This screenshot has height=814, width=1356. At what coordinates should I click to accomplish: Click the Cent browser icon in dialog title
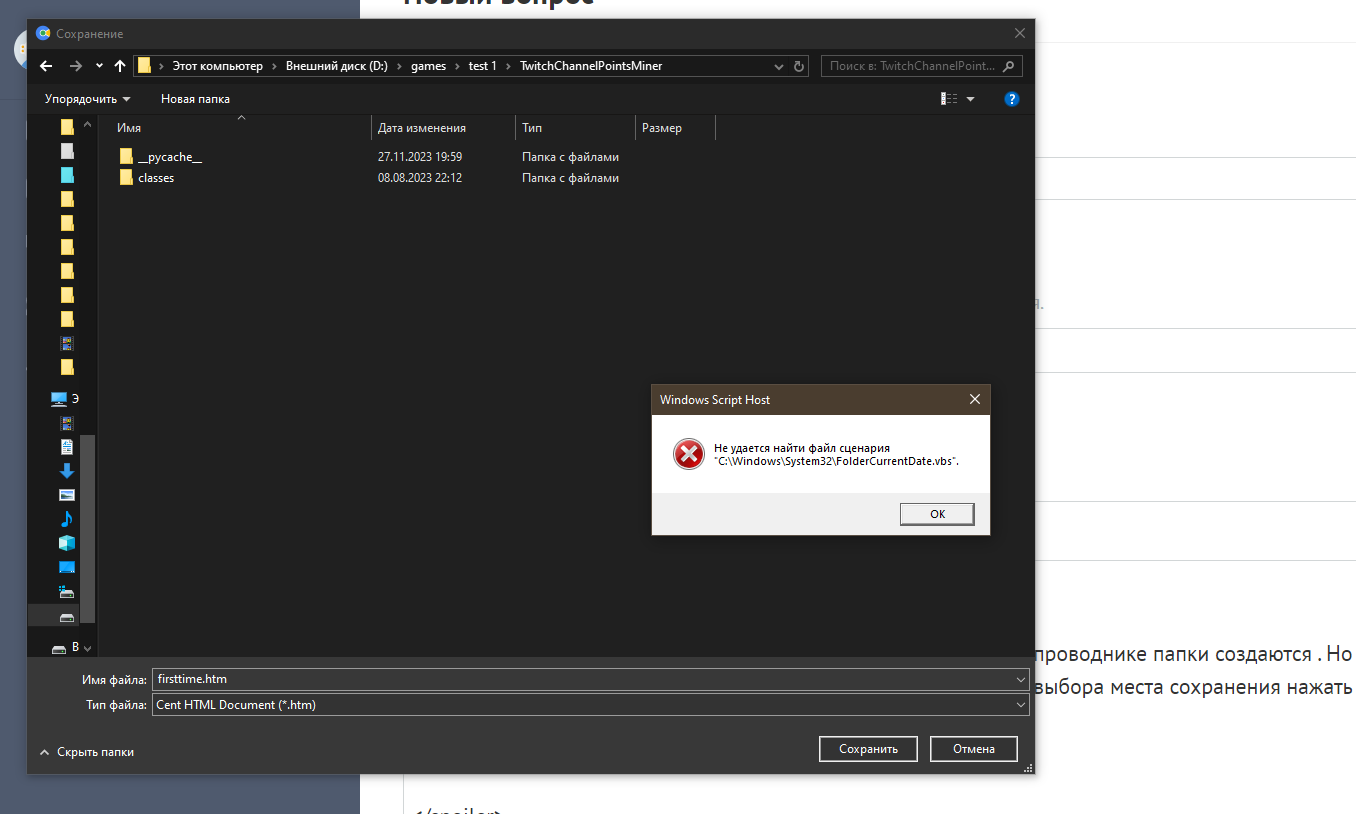[x=43, y=33]
